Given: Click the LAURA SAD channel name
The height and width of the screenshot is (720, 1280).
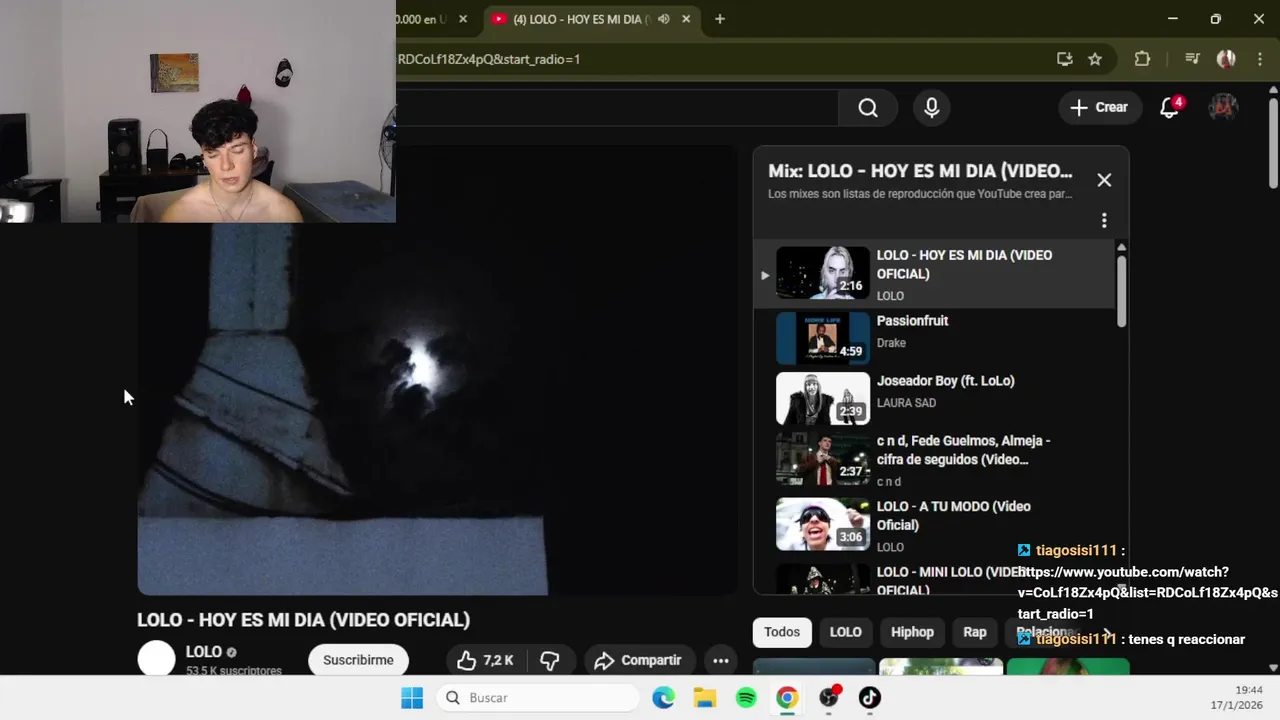Looking at the screenshot, I should point(906,403).
